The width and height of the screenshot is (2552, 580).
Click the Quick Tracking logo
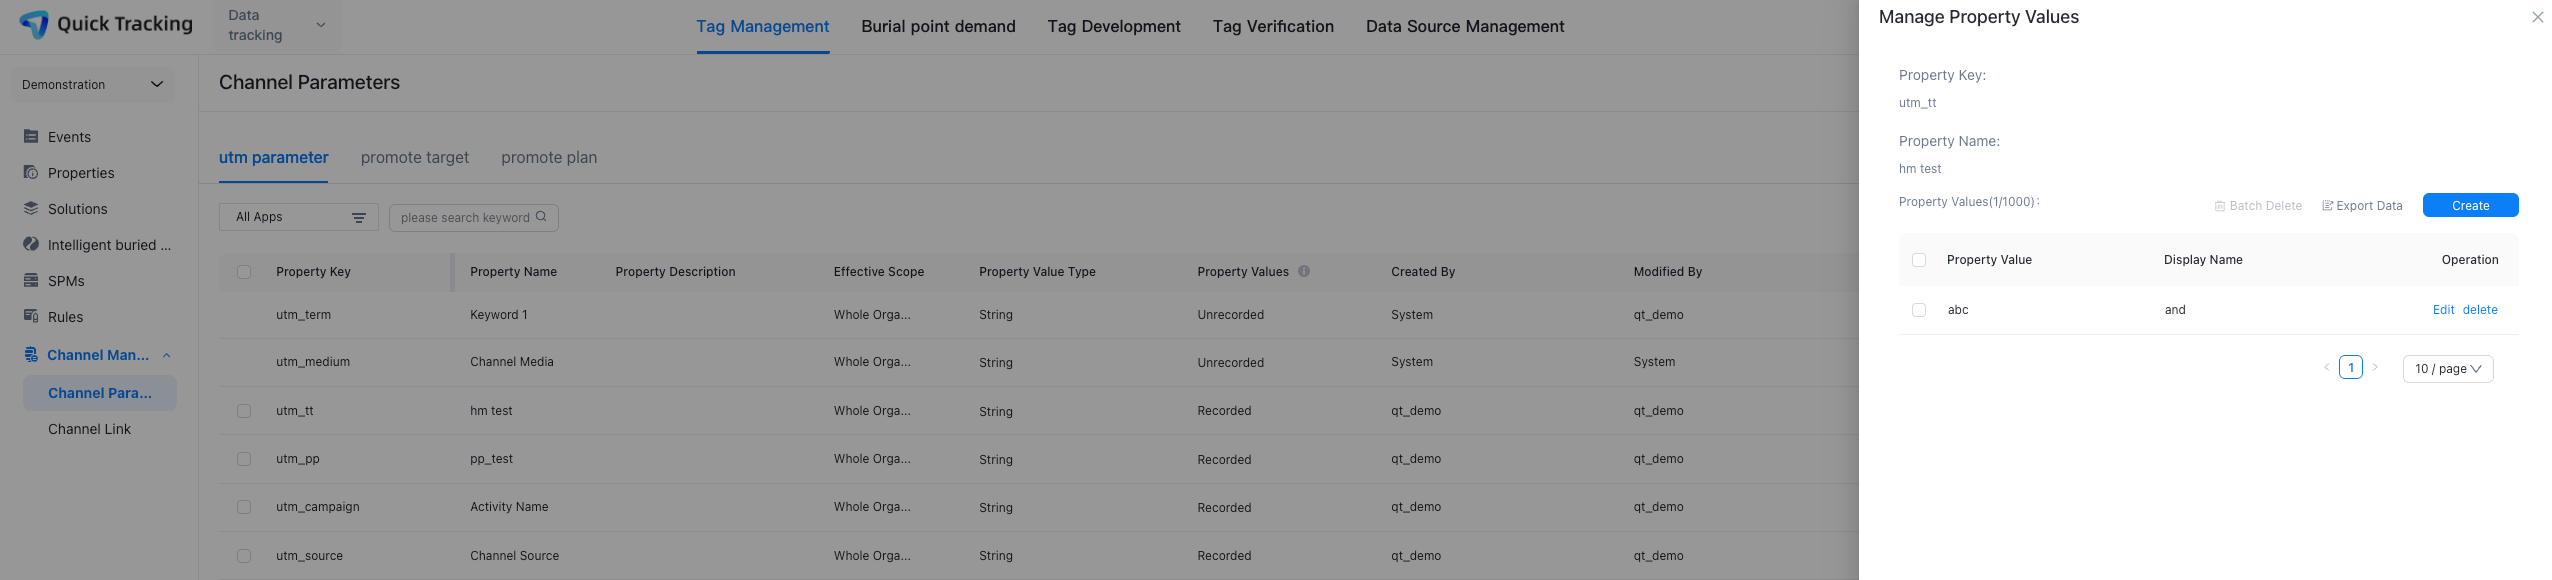34,24
